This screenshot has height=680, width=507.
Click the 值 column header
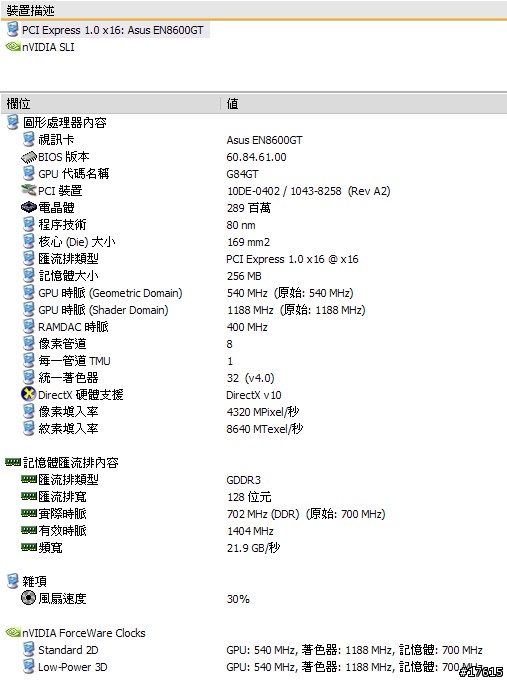point(232,104)
